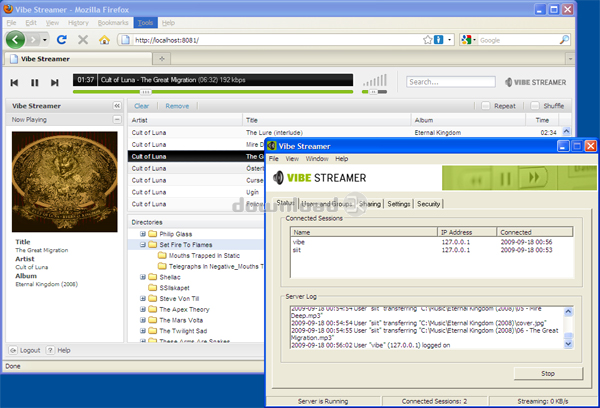Screen dimensions: 600x408
Task: Toggle the Repeat checkbox
Action: pos(486,106)
